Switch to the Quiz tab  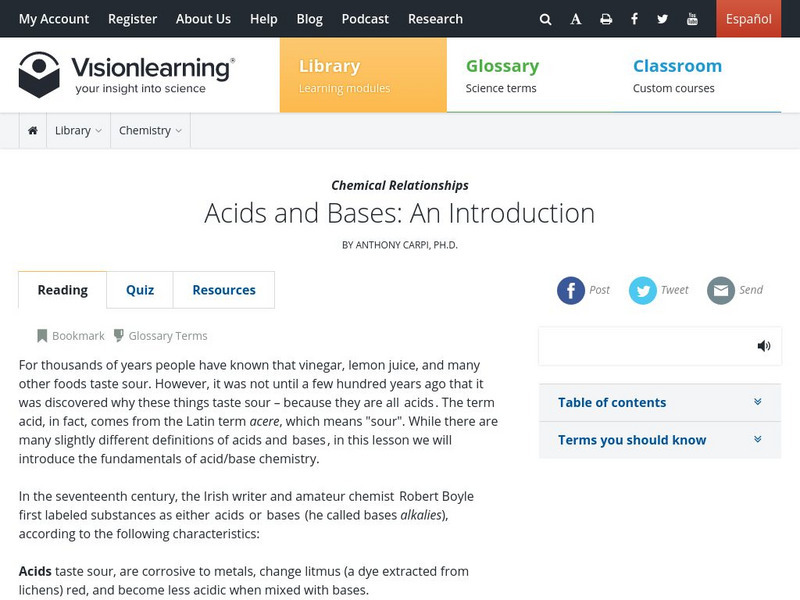(x=140, y=290)
